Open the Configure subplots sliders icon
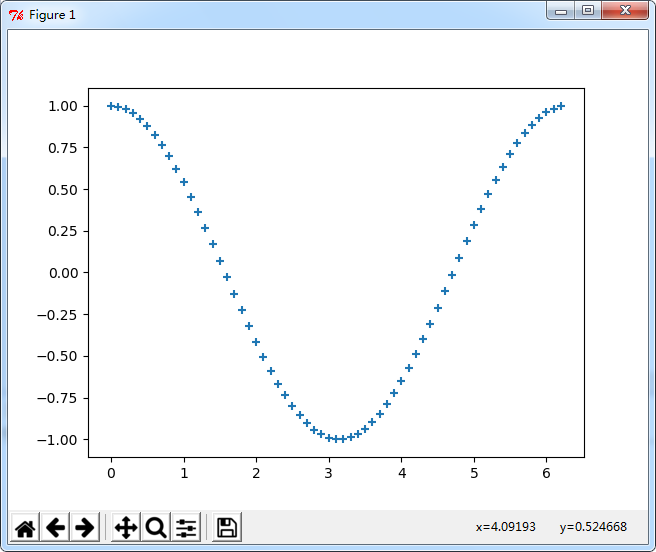656x552 pixels. click(x=186, y=527)
